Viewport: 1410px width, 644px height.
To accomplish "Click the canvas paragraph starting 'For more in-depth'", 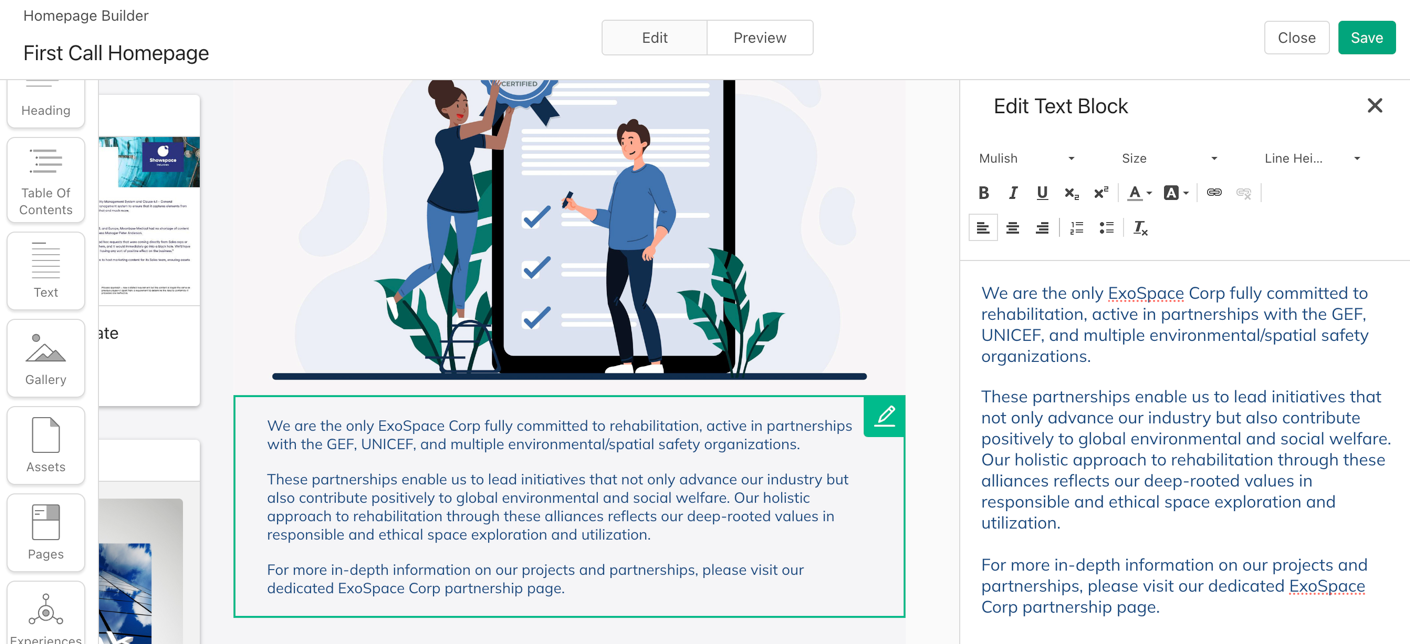I will coord(535,579).
